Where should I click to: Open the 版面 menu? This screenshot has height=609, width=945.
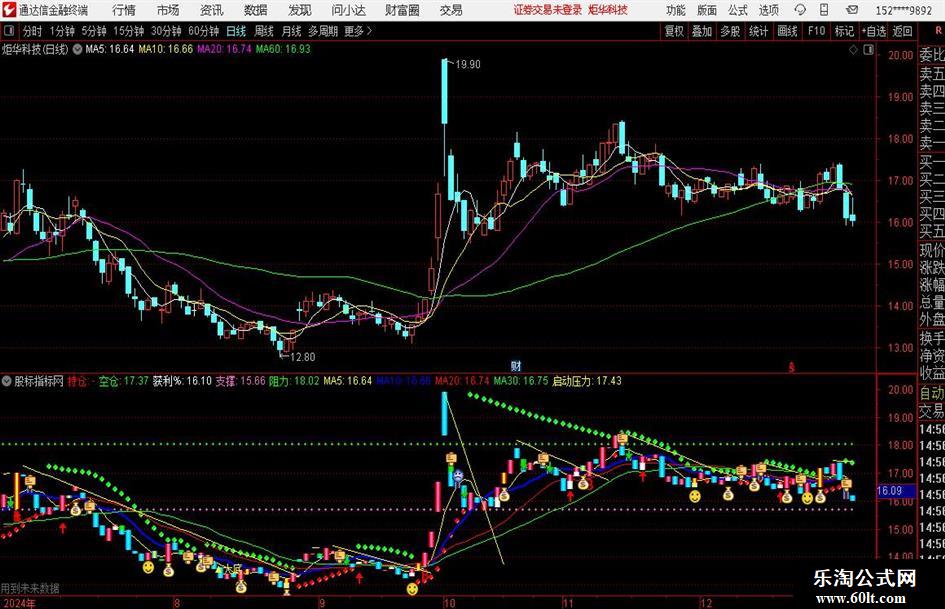707,10
